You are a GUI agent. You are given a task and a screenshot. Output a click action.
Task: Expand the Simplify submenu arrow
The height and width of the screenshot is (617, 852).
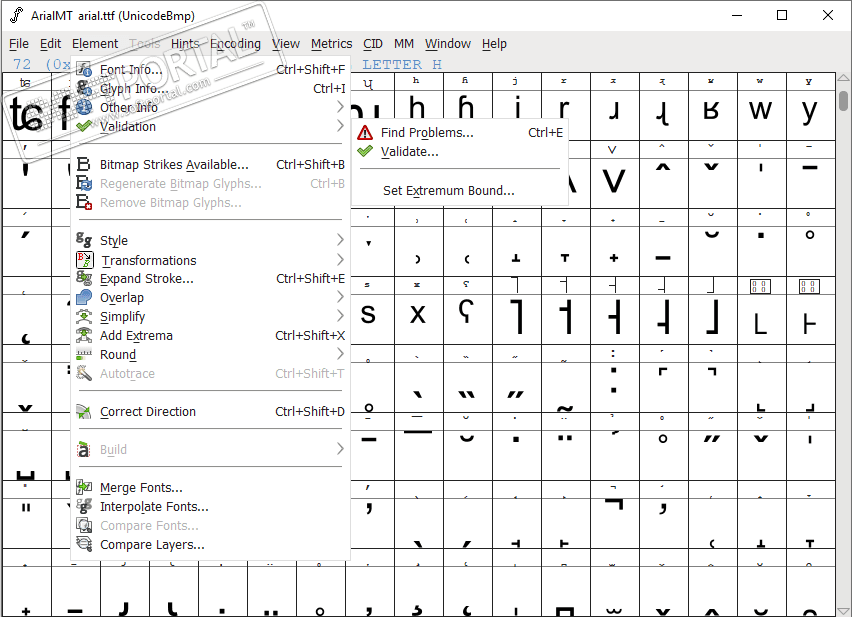(x=340, y=316)
